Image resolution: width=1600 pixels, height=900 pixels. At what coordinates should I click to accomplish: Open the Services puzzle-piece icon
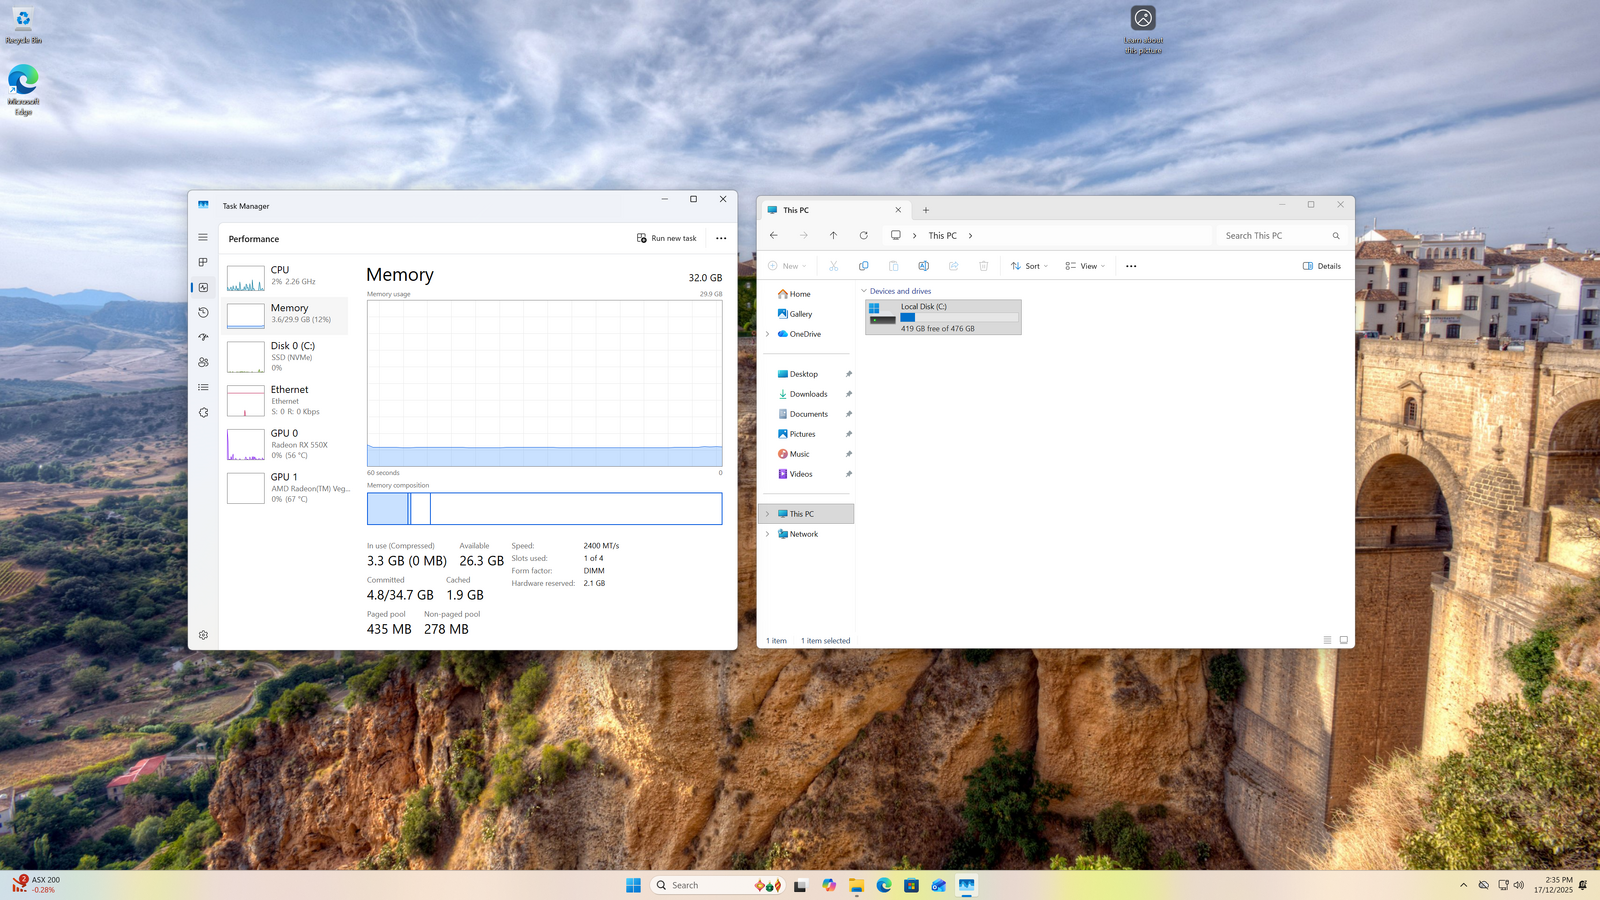(x=203, y=412)
